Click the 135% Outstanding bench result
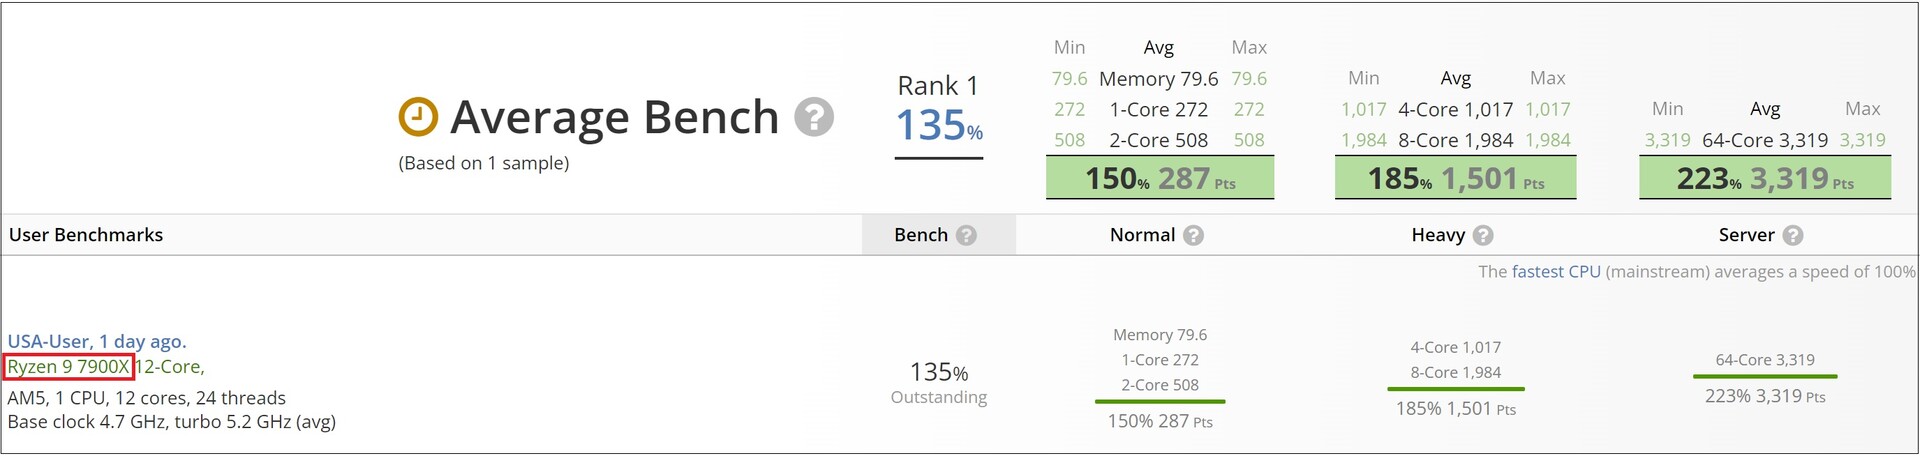The height and width of the screenshot is (456, 1920). coord(939,383)
